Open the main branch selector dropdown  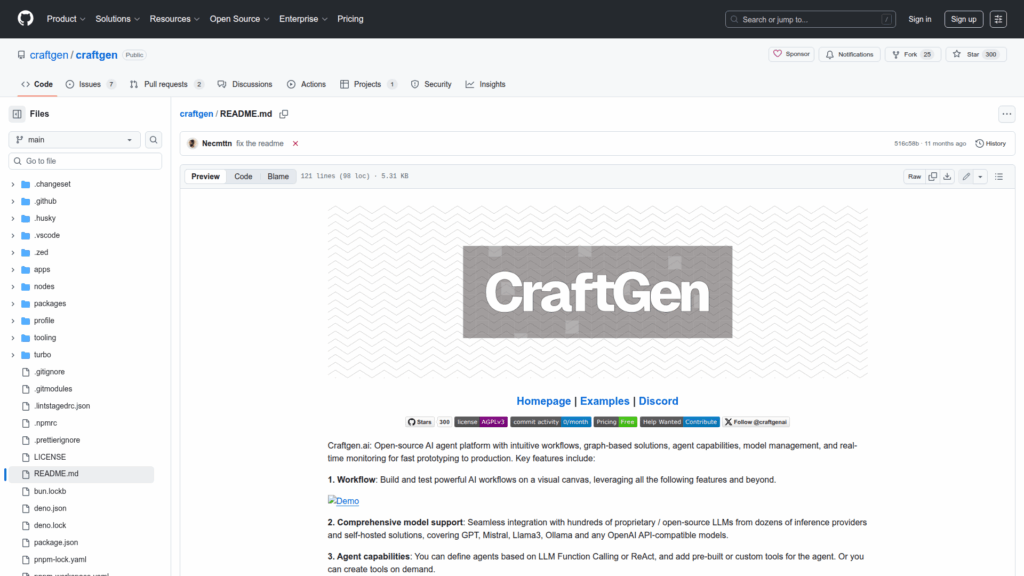75,140
